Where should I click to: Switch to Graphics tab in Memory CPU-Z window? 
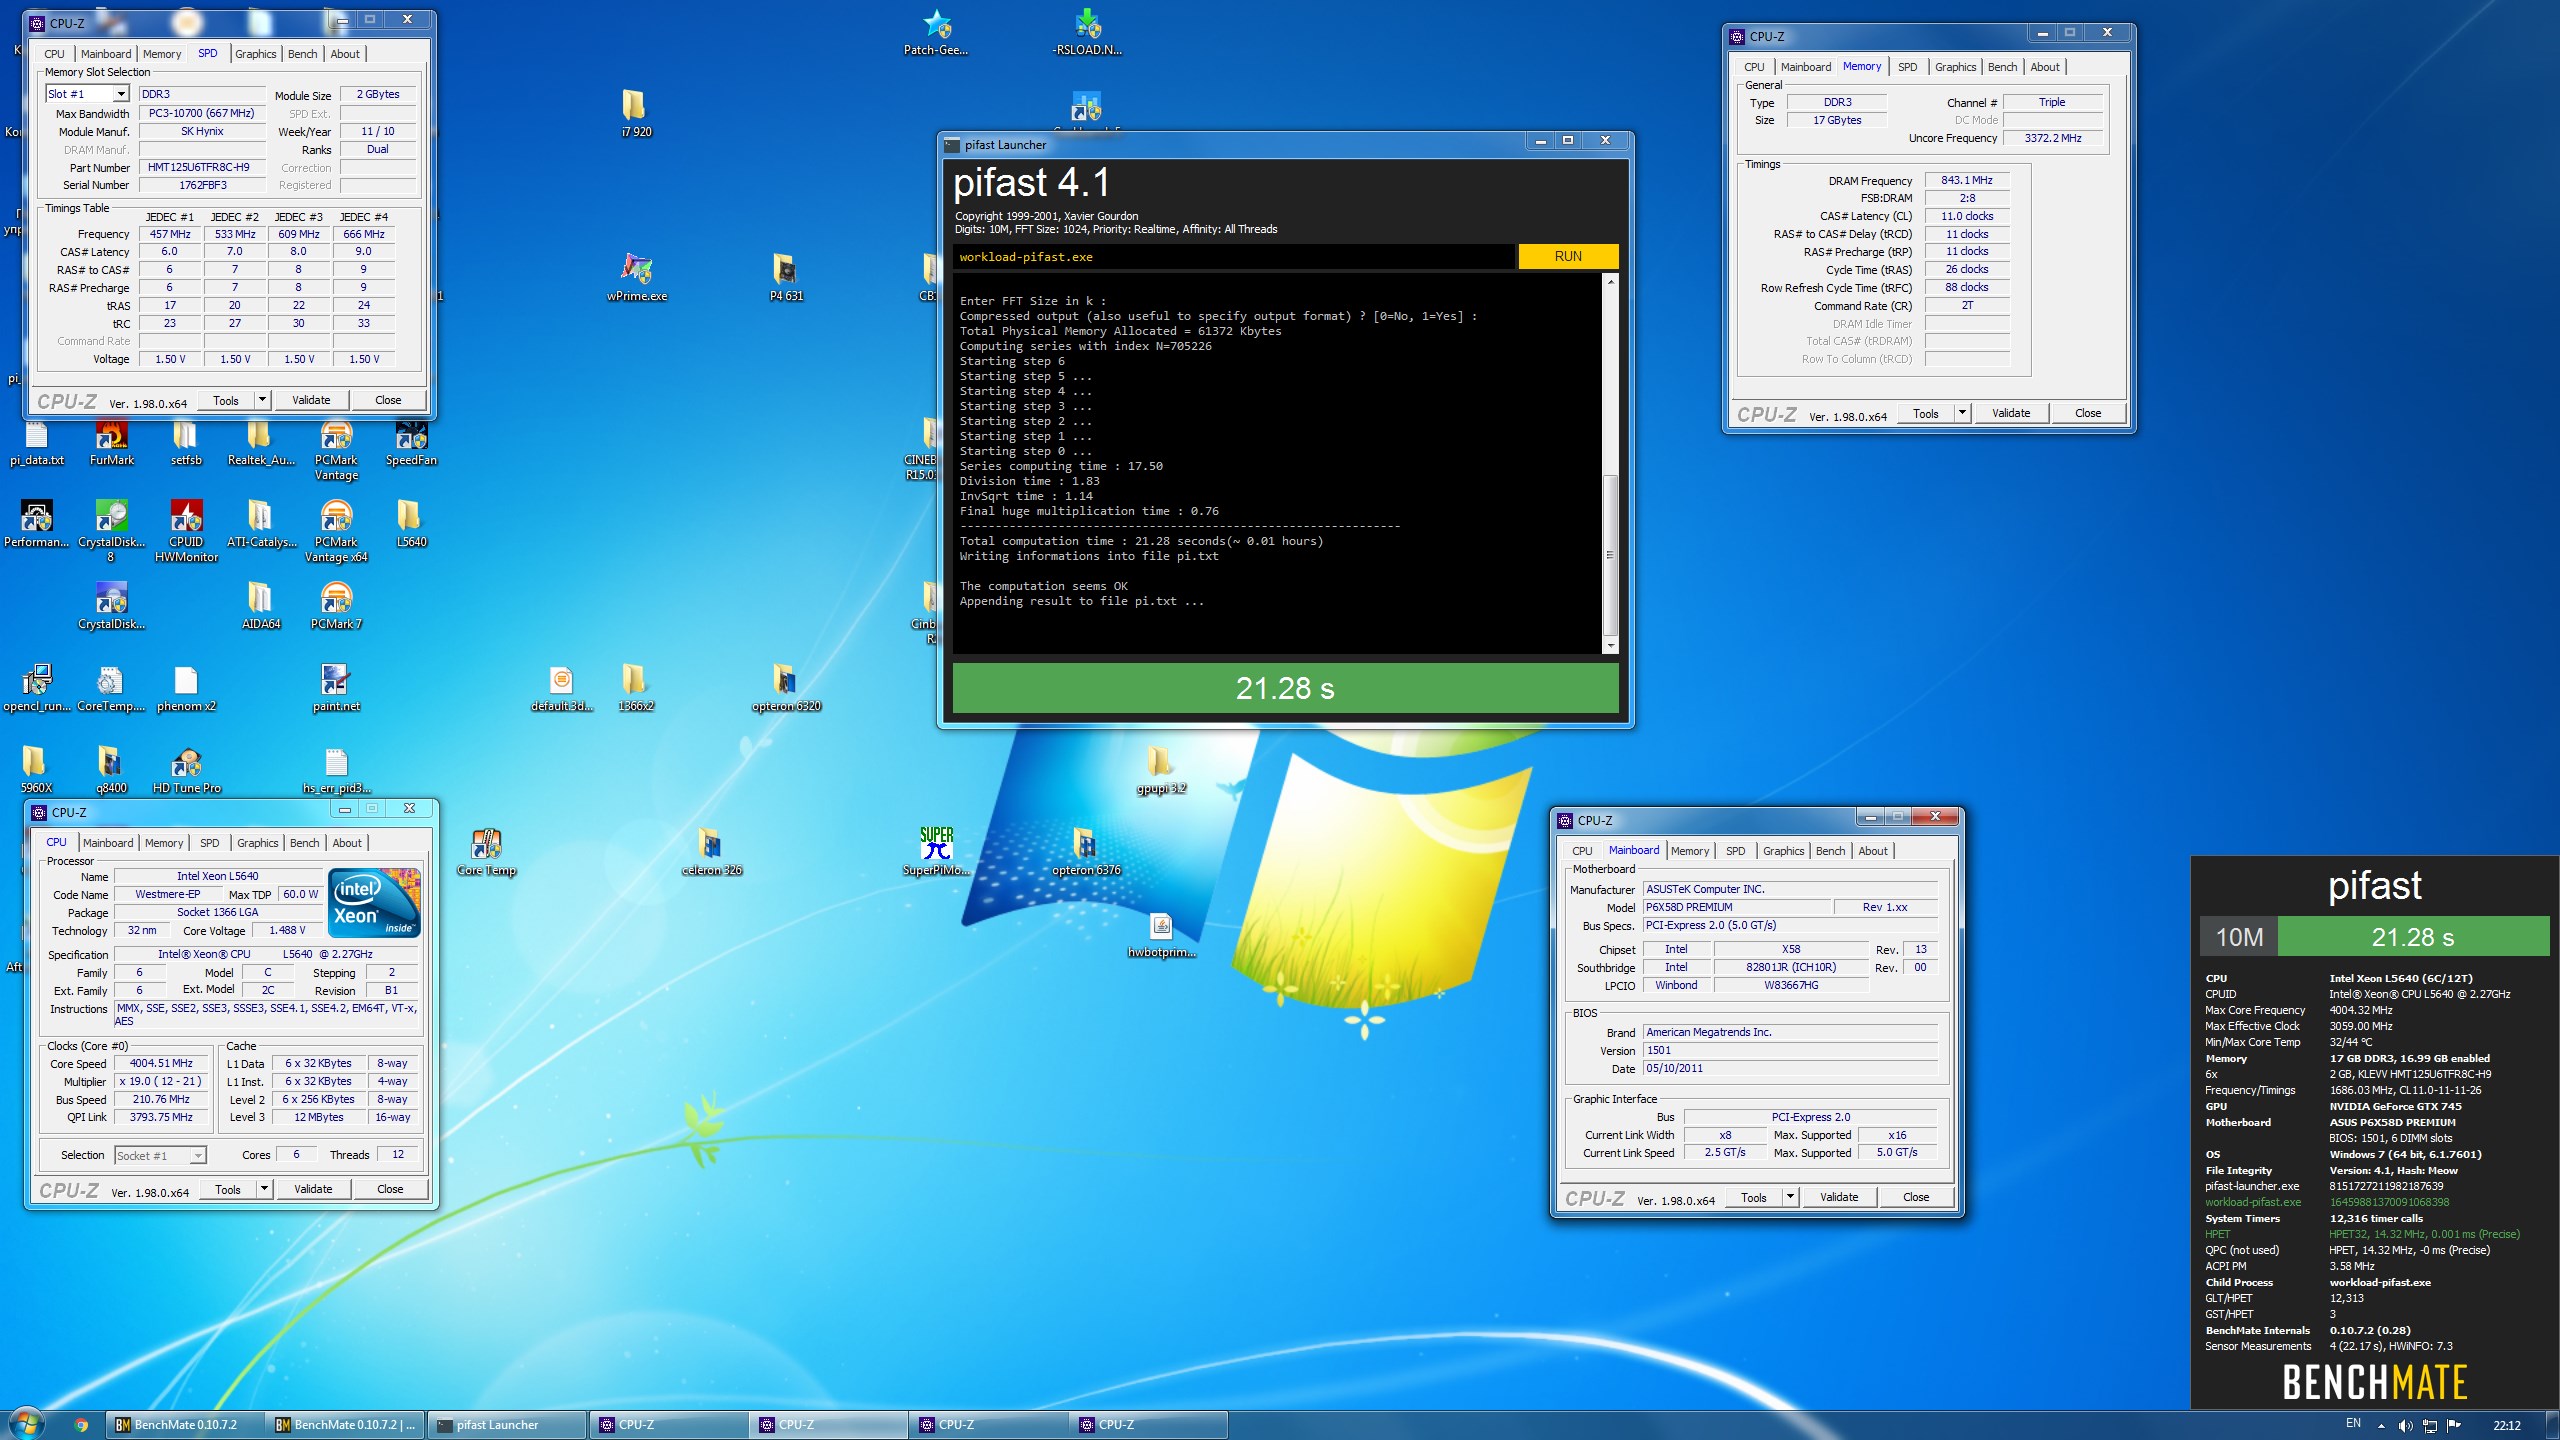1955,67
